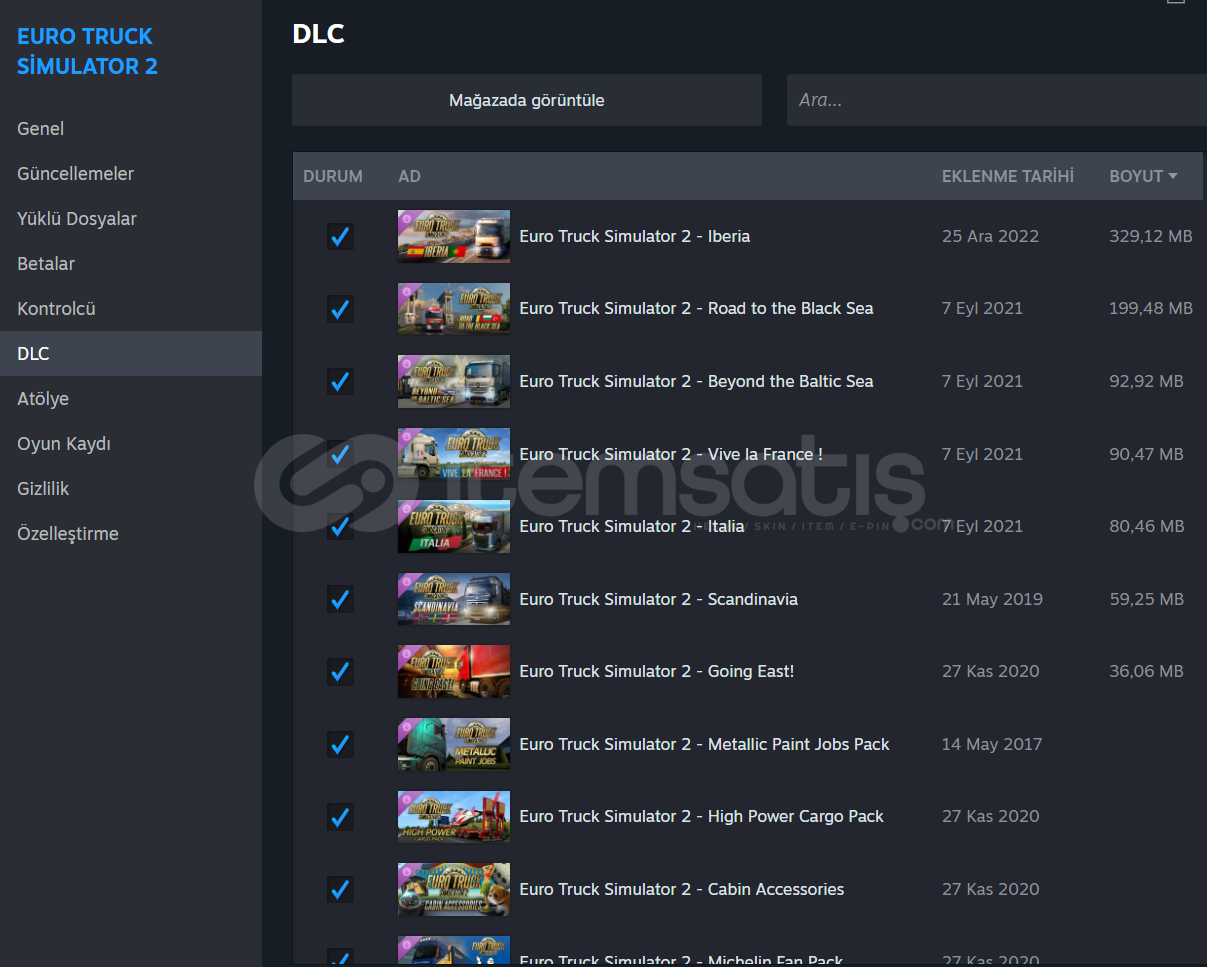Sort by the DURUM column header

point(333,176)
